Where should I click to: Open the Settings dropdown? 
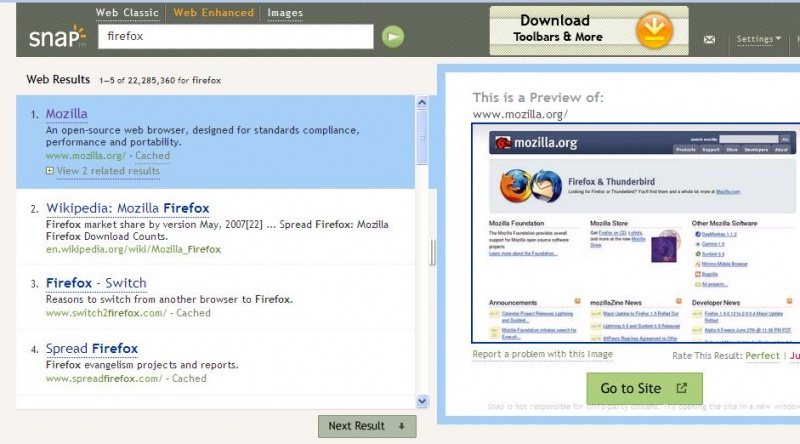click(x=759, y=39)
